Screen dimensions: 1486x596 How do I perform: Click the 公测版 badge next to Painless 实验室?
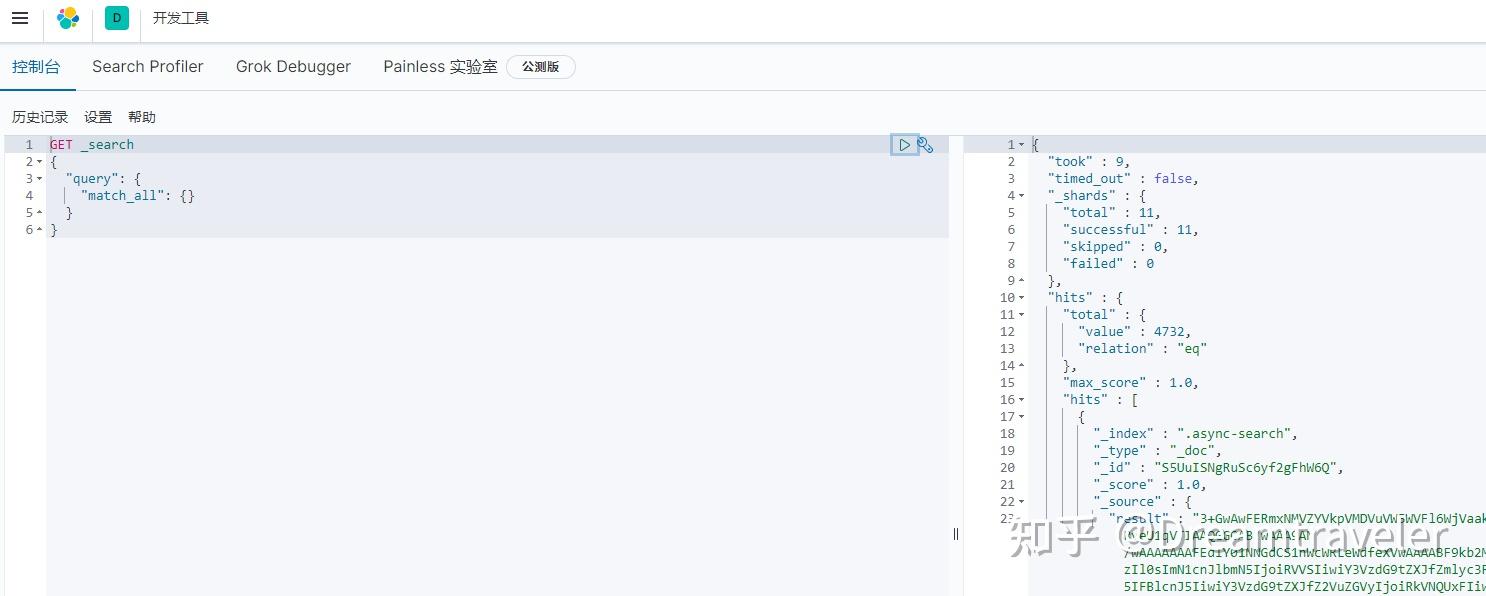[540, 66]
